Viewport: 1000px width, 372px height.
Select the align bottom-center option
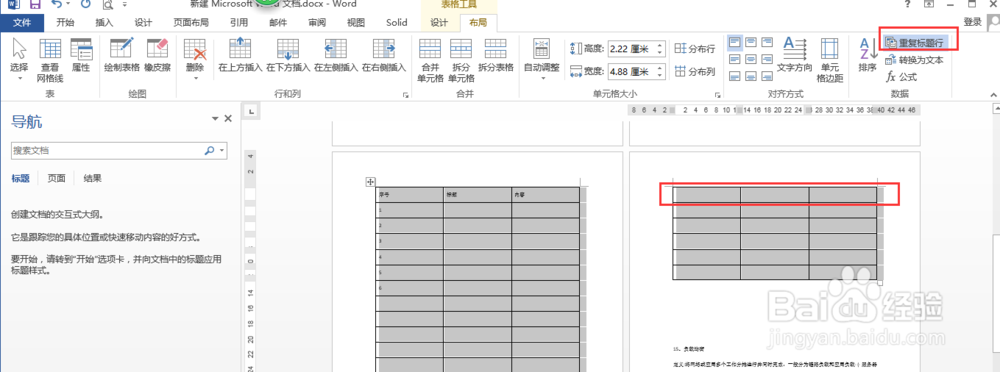[751, 76]
